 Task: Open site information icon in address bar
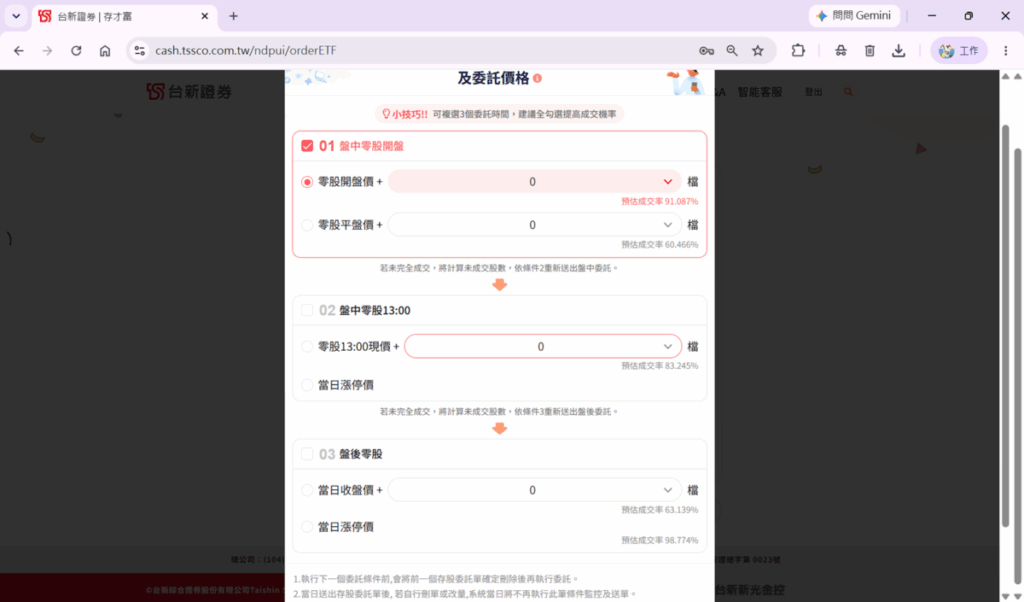click(139, 50)
